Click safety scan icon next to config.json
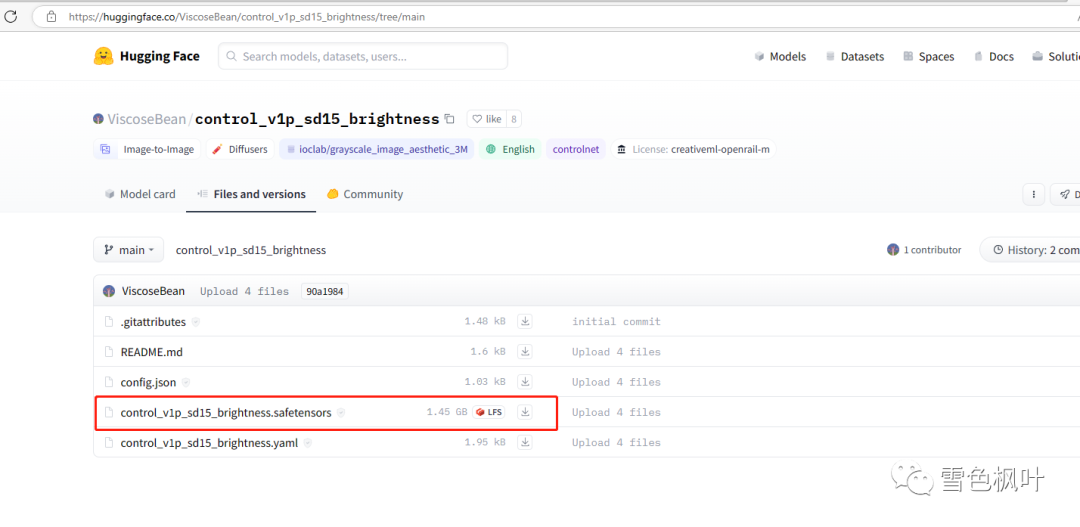The height and width of the screenshot is (527, 1080). 186,382
